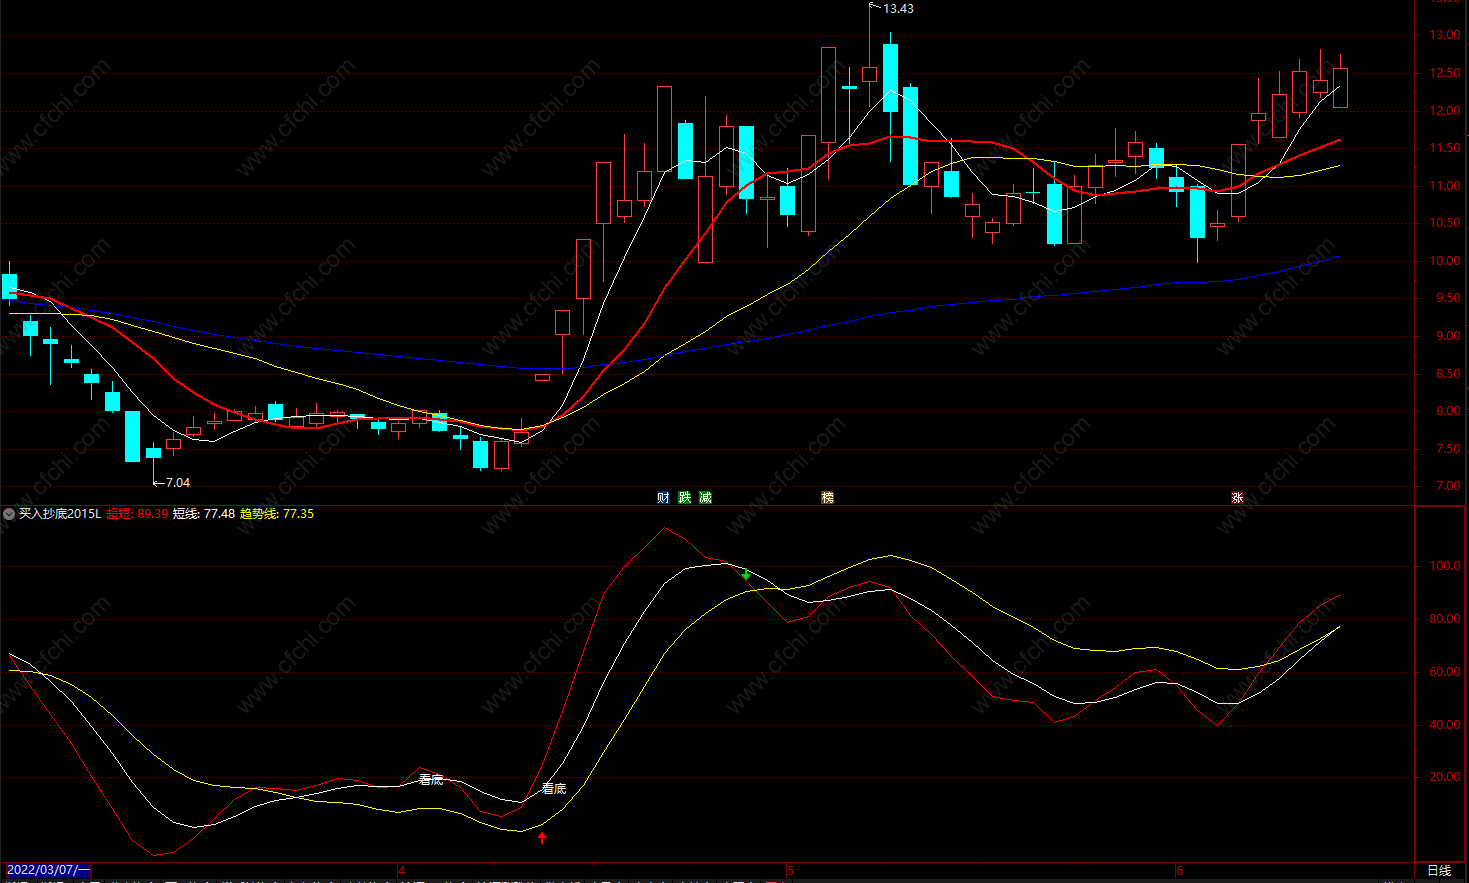Click the 买入抄底2015L indicator name
The height and width of the screenshot is (883, 1469).
pyautogui.click(x=60, y=514)
